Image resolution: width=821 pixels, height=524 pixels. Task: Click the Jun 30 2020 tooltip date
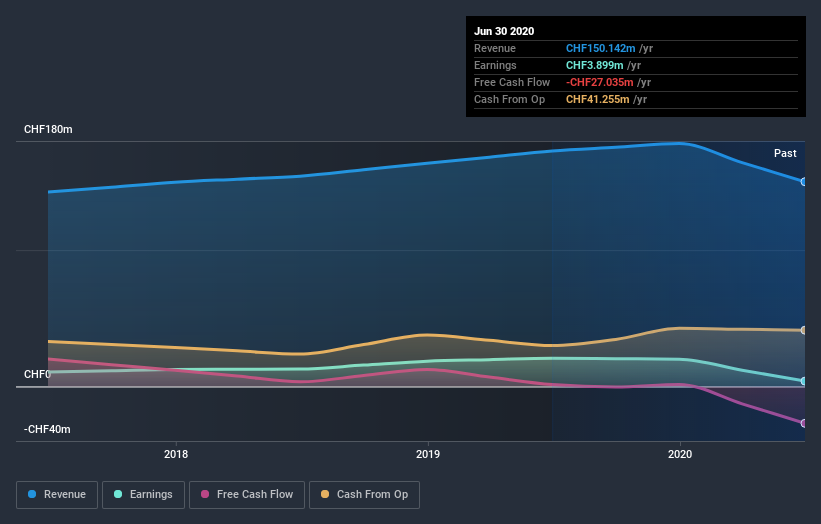[x=504, y=31]
